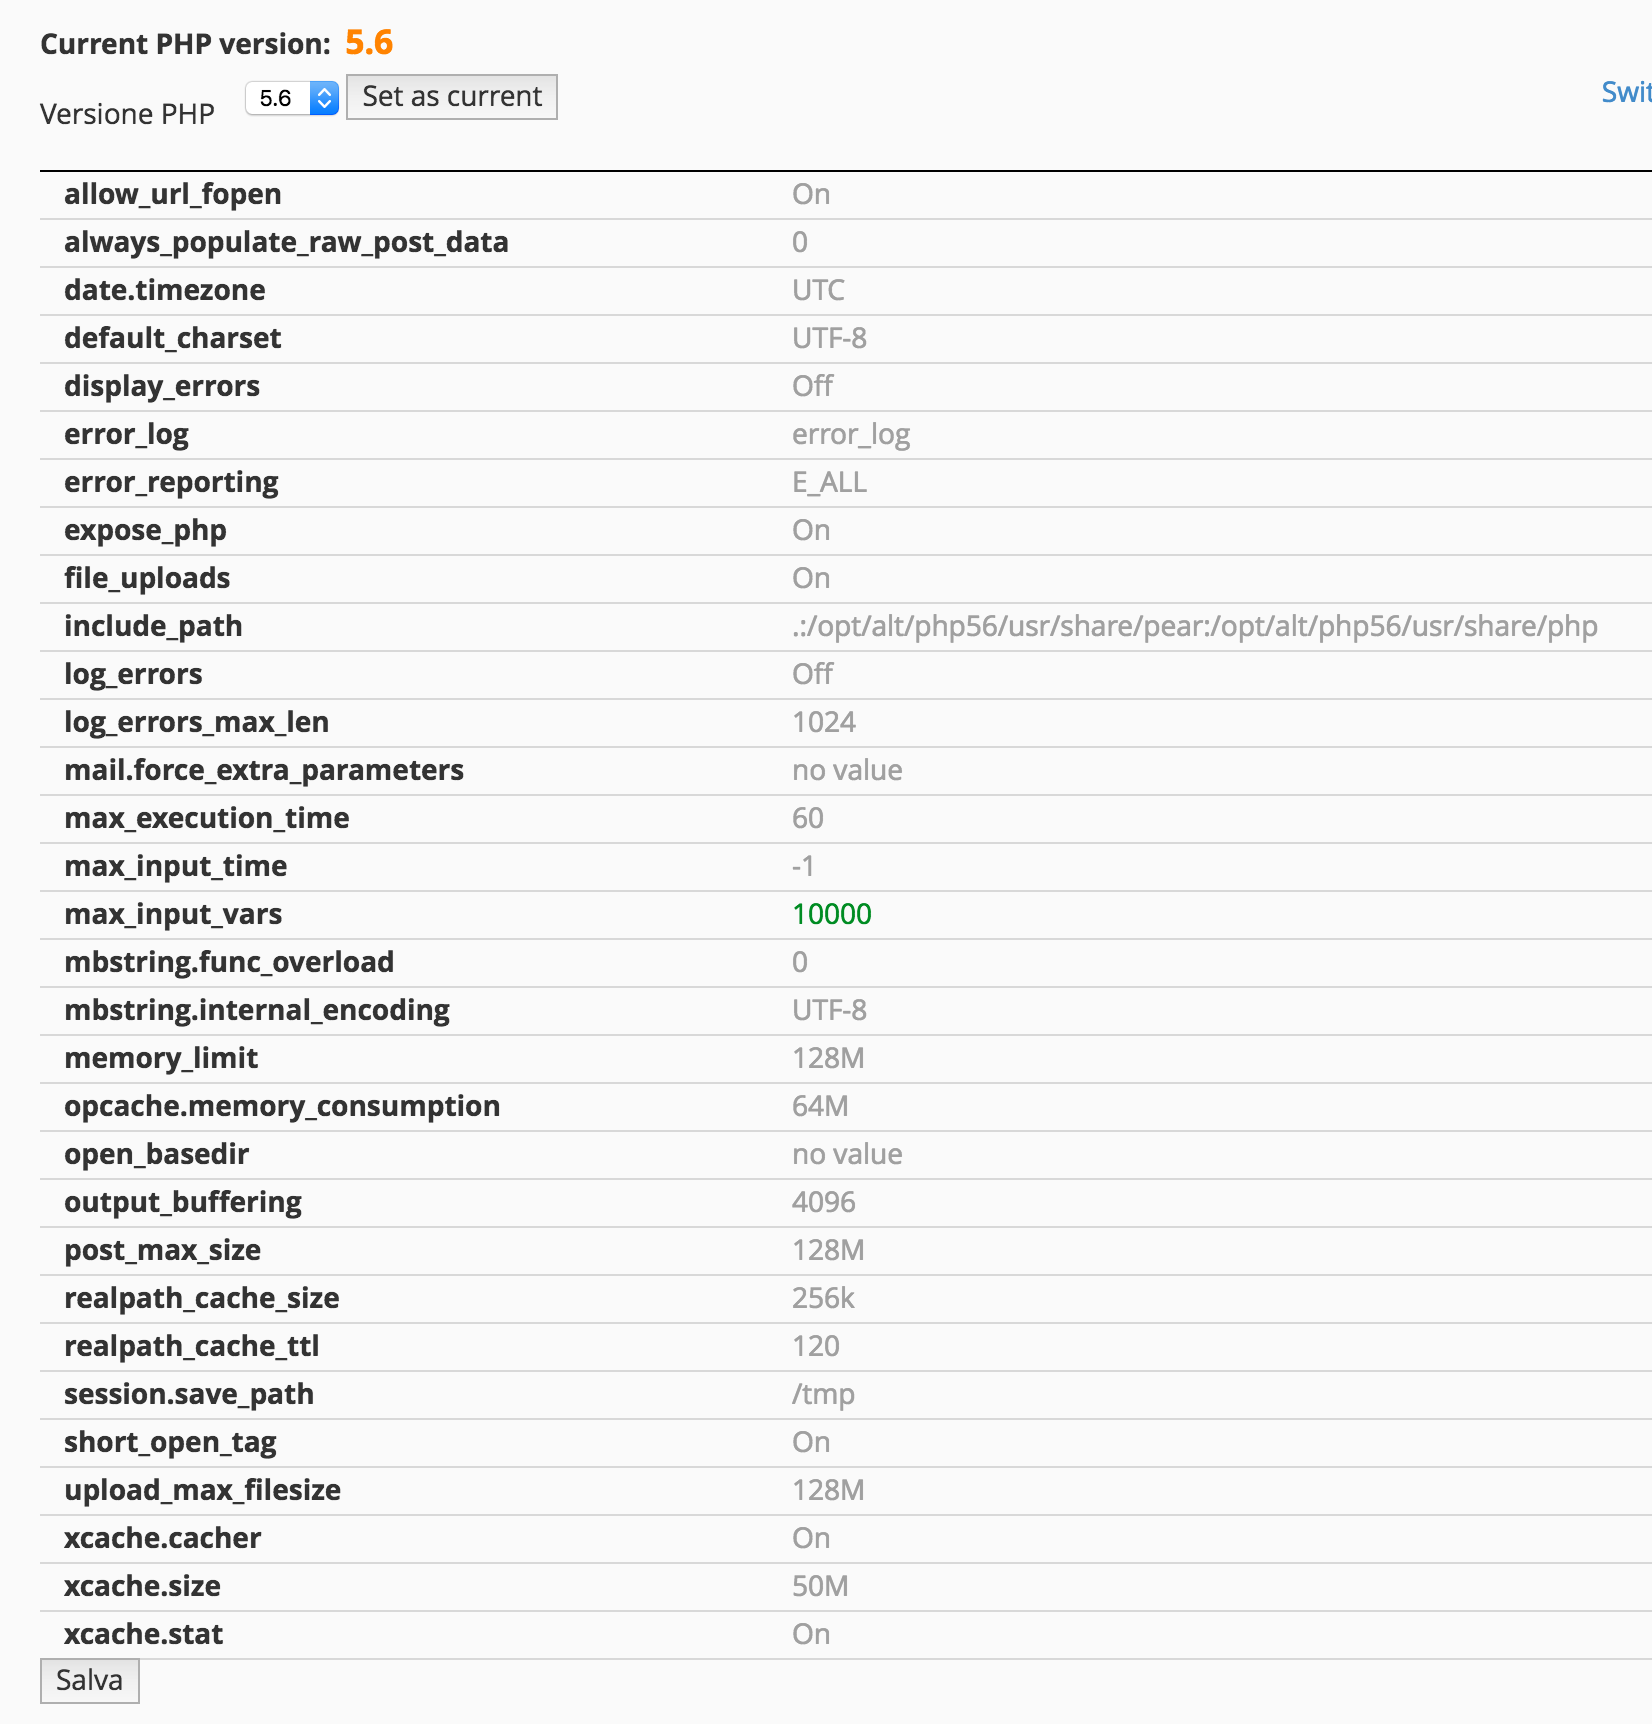Toggle the short_open_tag On value
The image size is (1652, 1724).
811,1442
